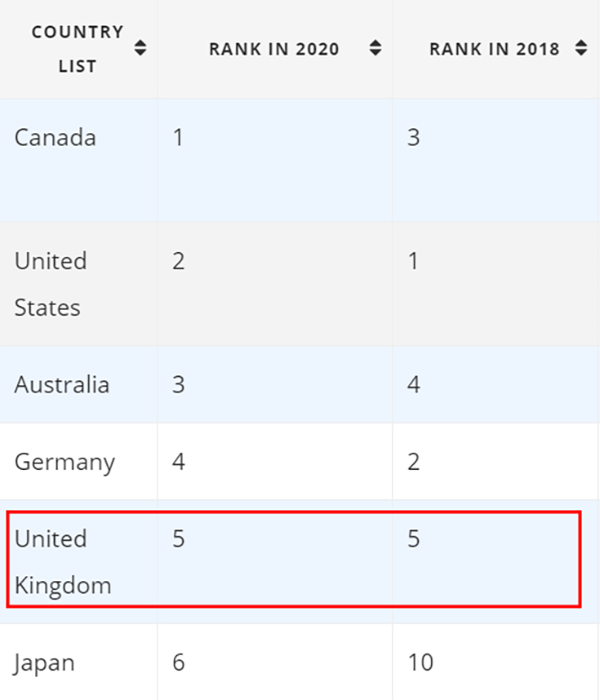600x700 pixels.
Task: Select the Japan country cell
Action: click(44, 662)
